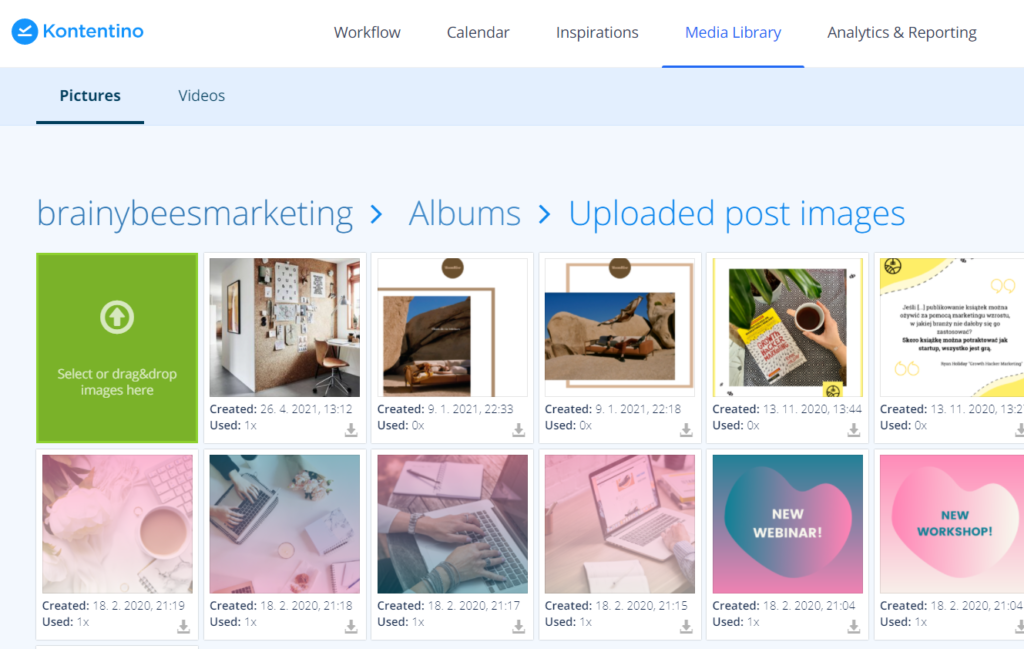Select the NEW WORKSHOP! image thumbnail
The image size is (1024, 649).
(950, 524)
